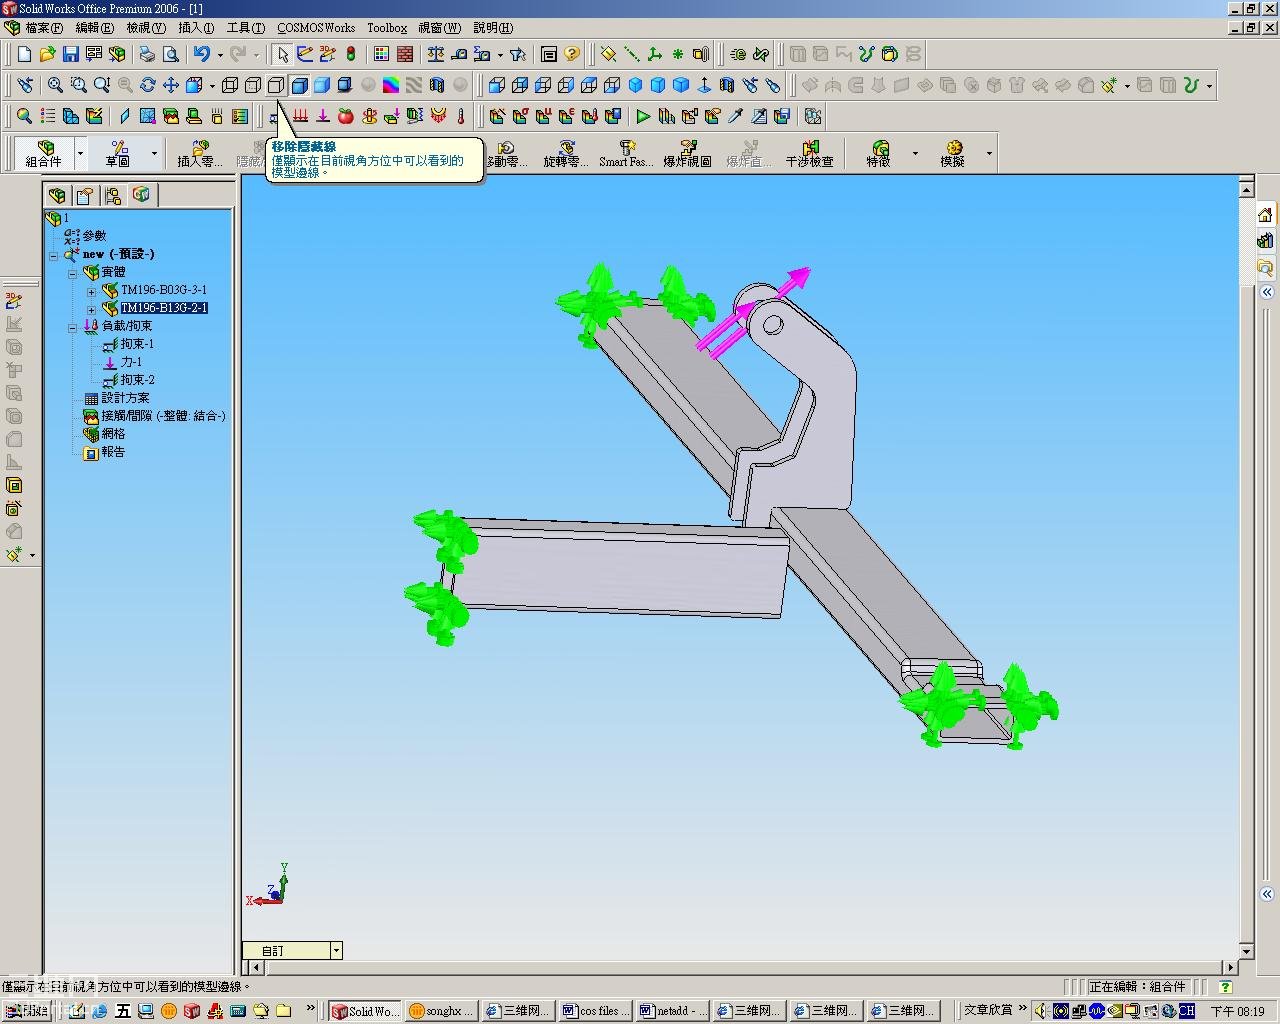Select the 網格 (Mesh) tree item
The image size is (1280, 1024).
105,434
